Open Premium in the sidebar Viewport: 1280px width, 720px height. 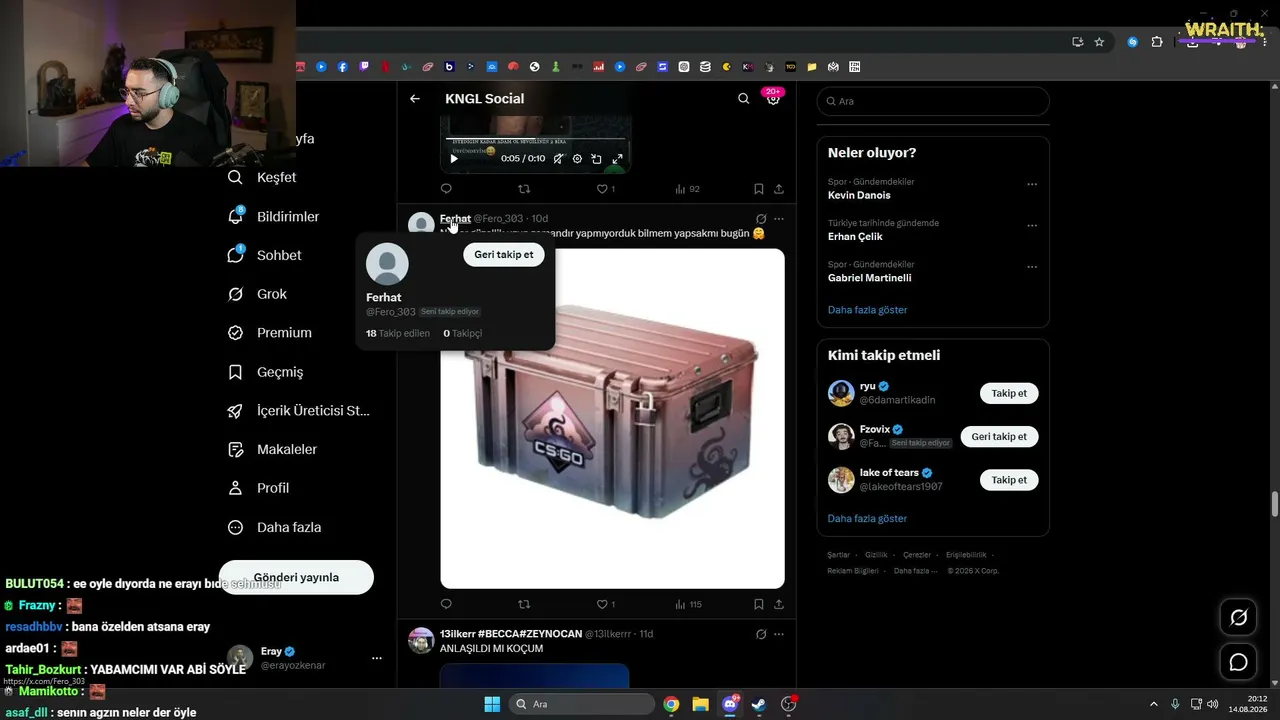click(270, 333)
